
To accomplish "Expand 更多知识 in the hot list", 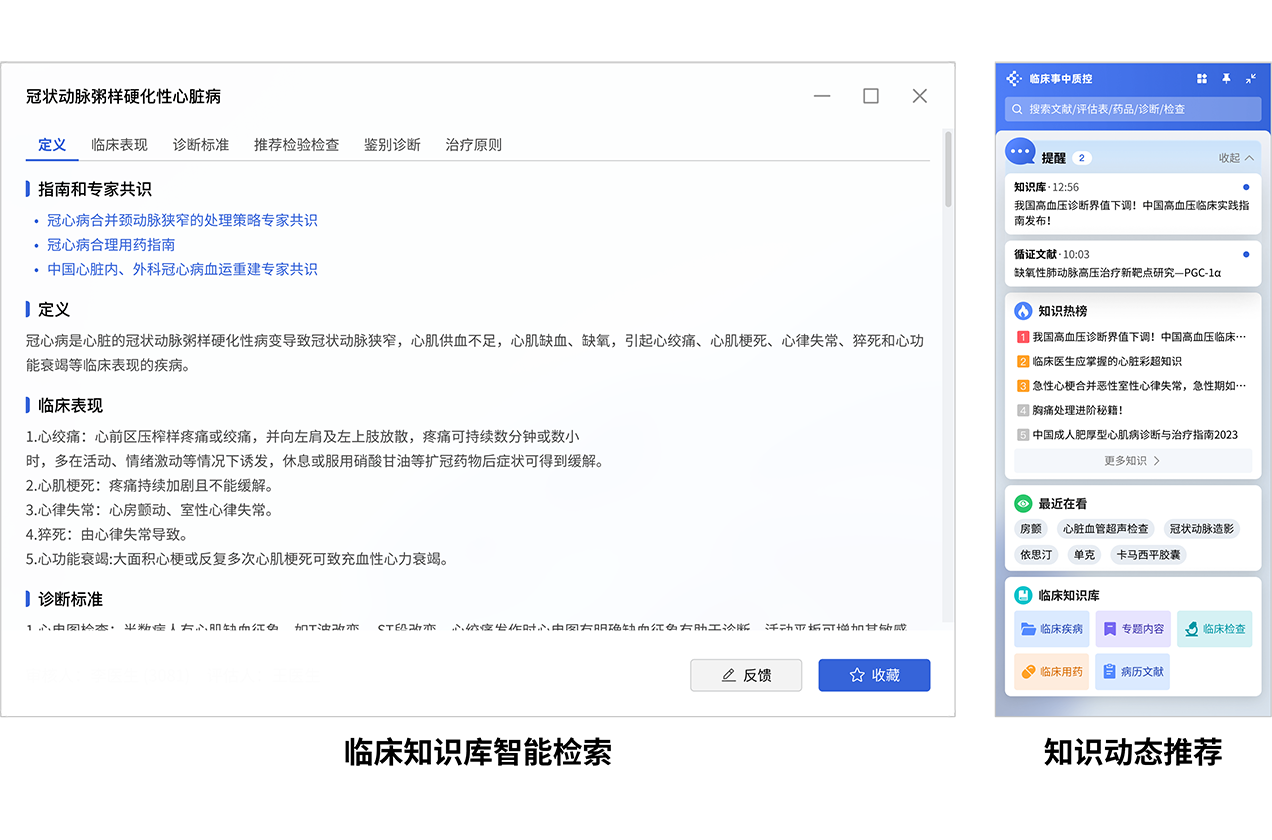I will click(x=1132, y=461).
